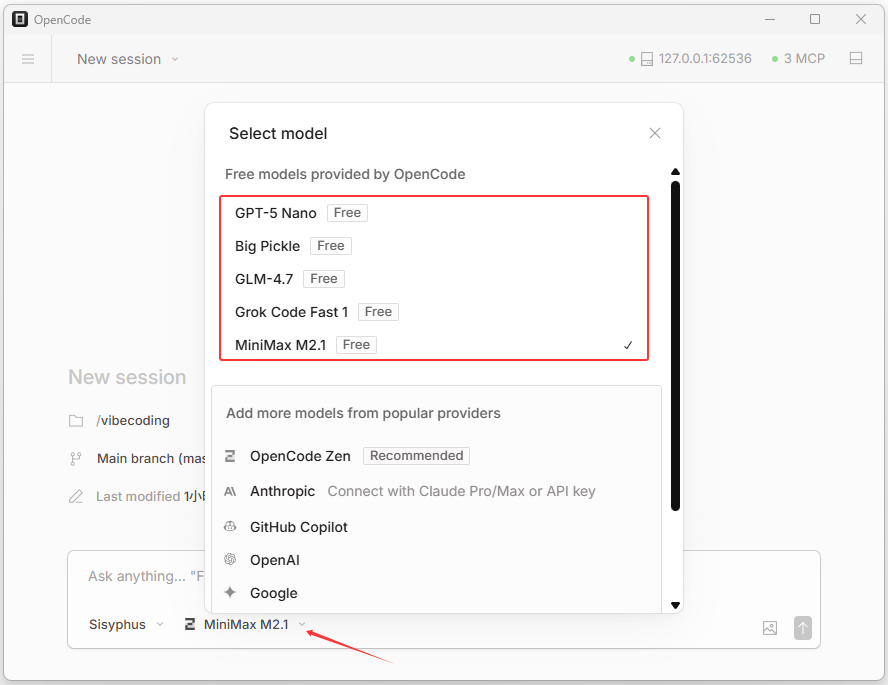The width and height of the screenshot is (888, 685).
Task: Click the Google provider sparkle icon
Action: click(x=230, y=593)
